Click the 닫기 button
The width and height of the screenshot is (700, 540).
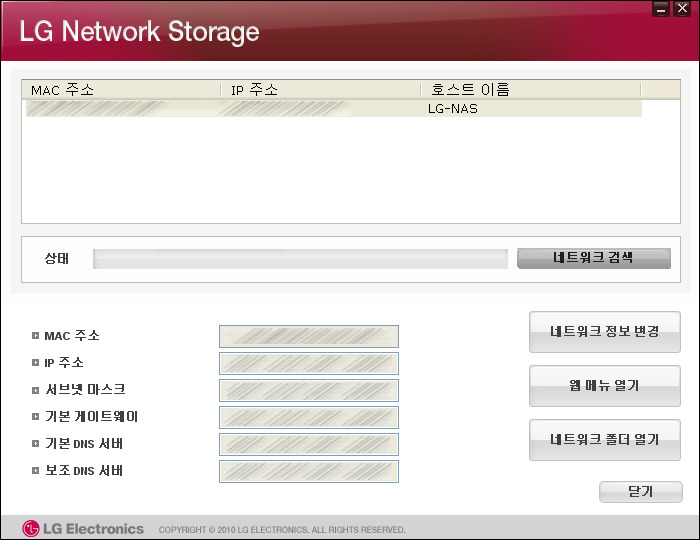click(641, 492)
